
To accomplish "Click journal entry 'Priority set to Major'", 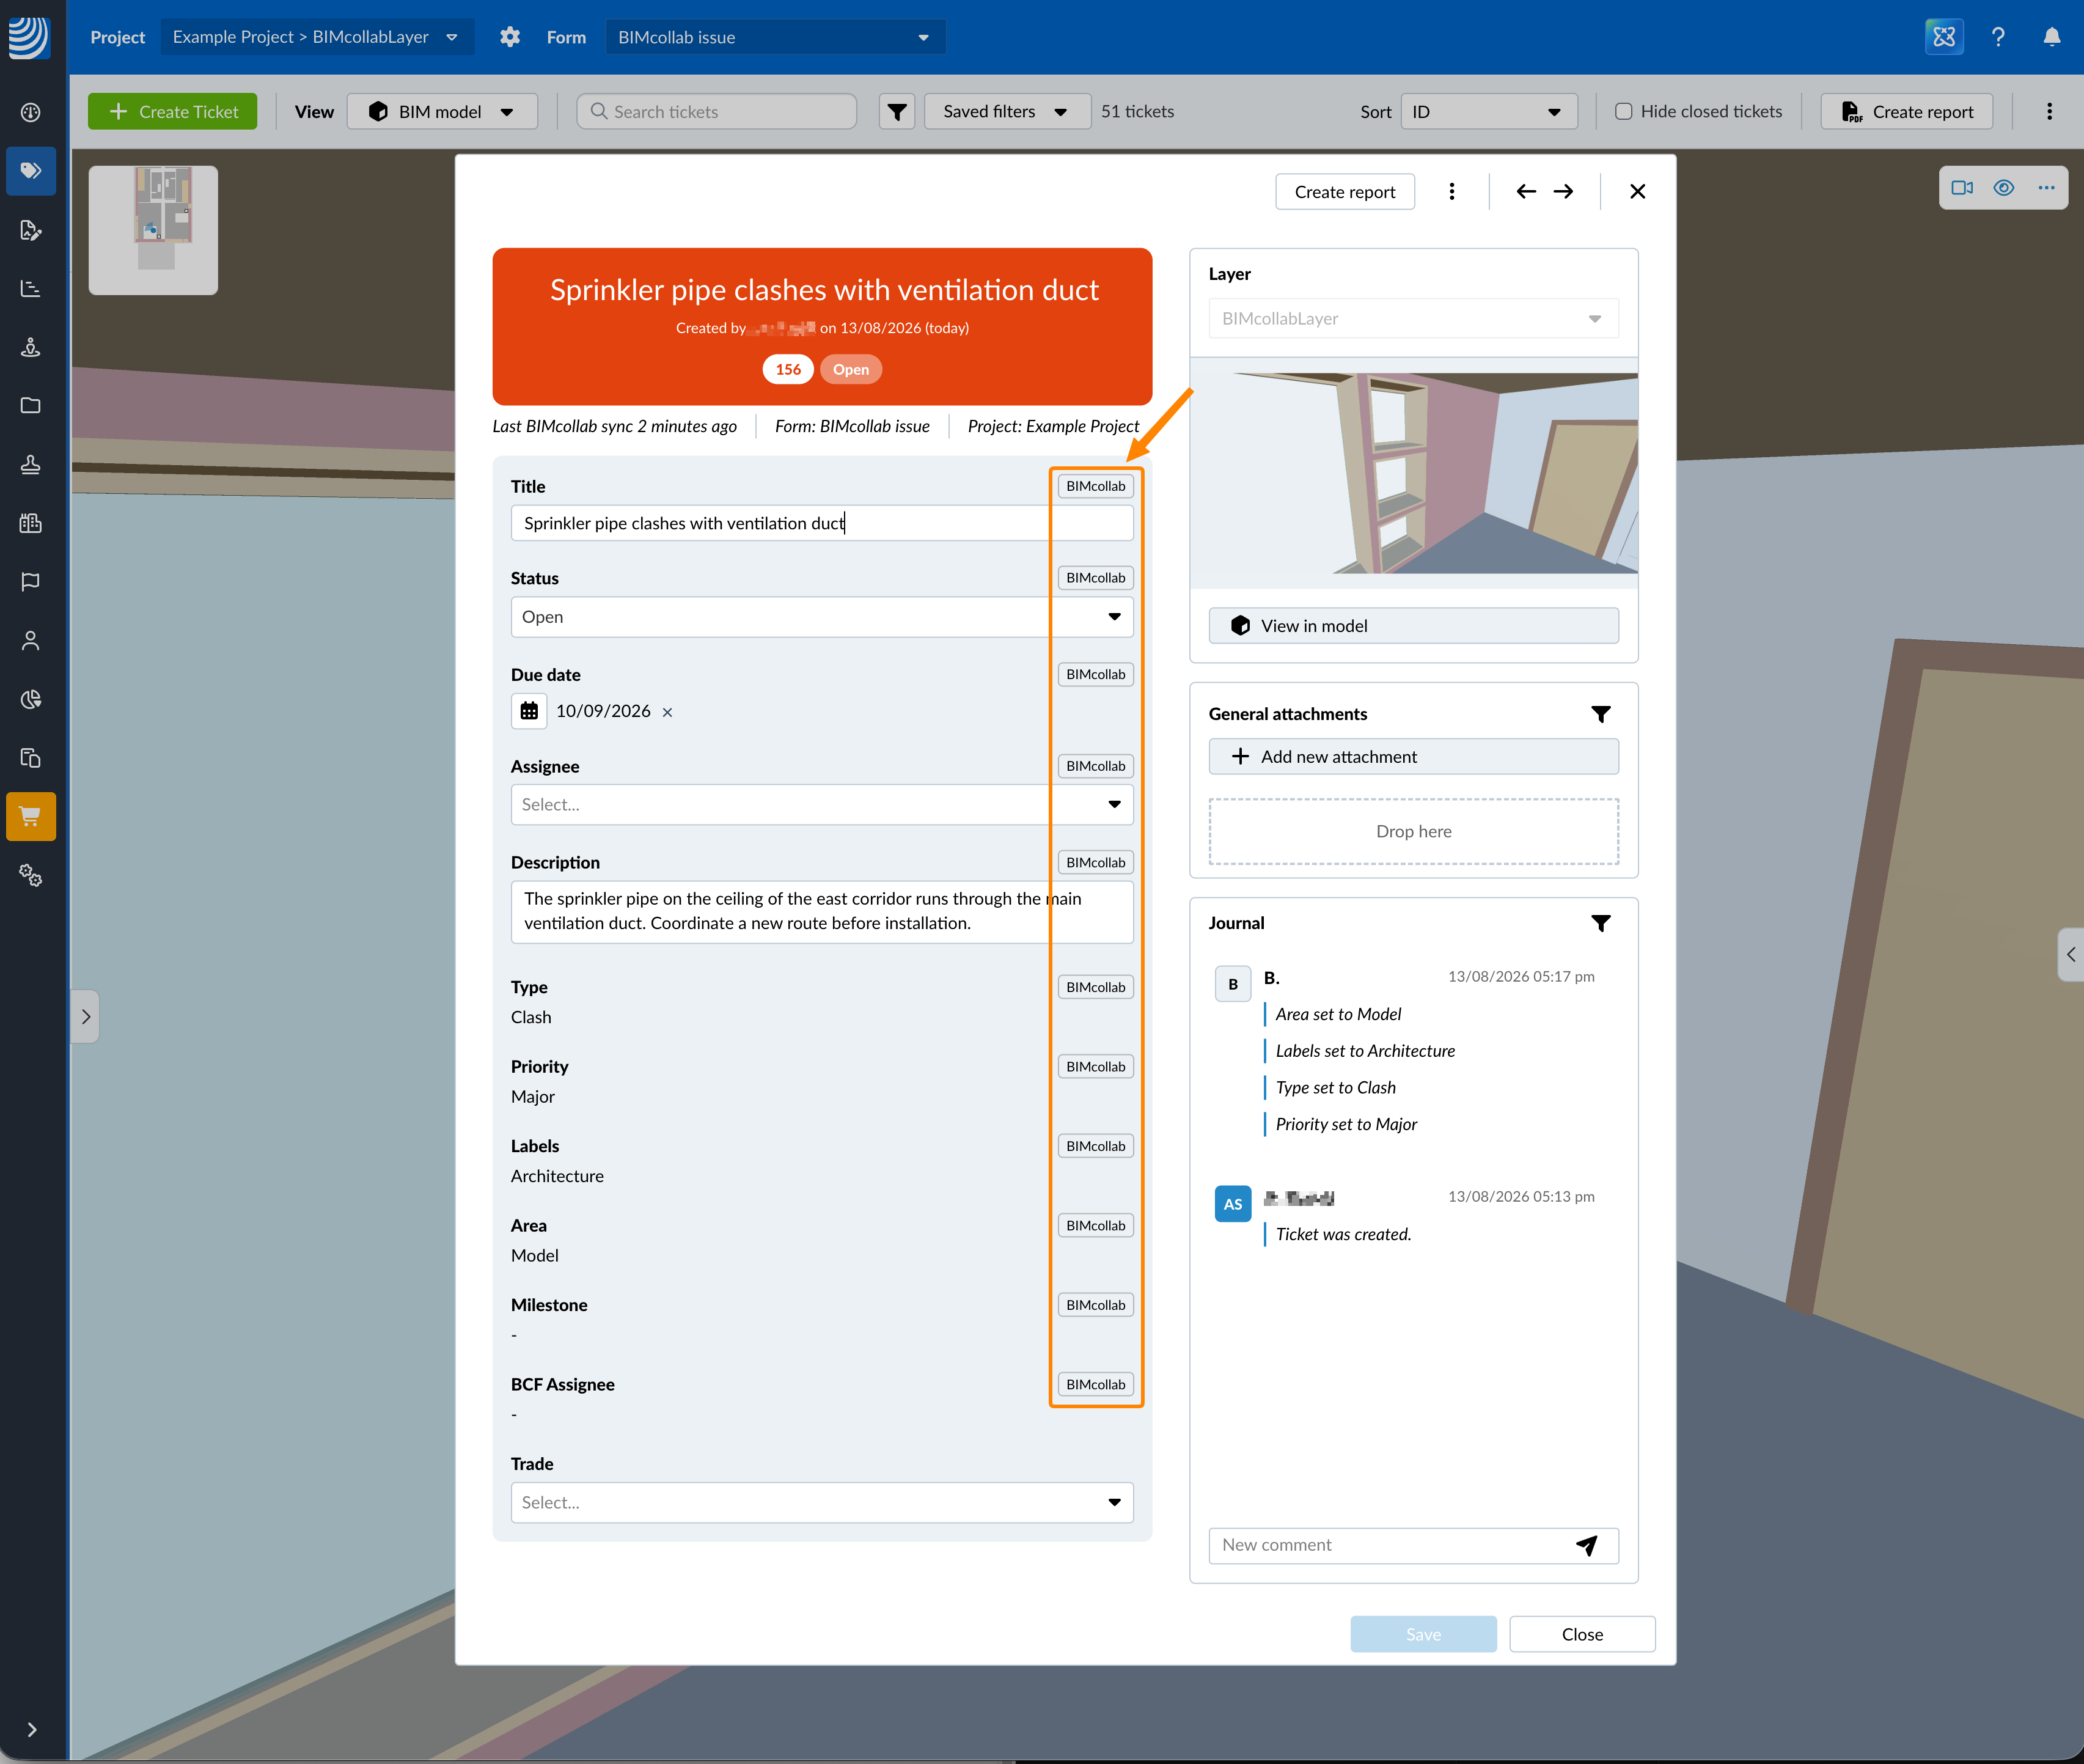I will [x=1346, y=1125].
